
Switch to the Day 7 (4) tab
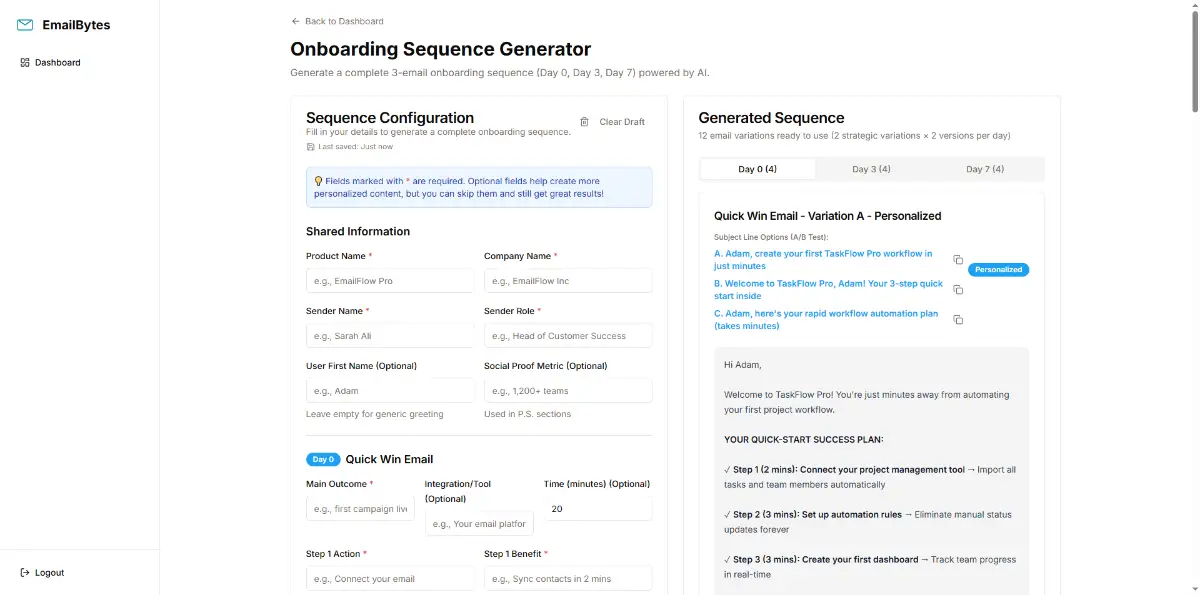click(x=985, y=169)
